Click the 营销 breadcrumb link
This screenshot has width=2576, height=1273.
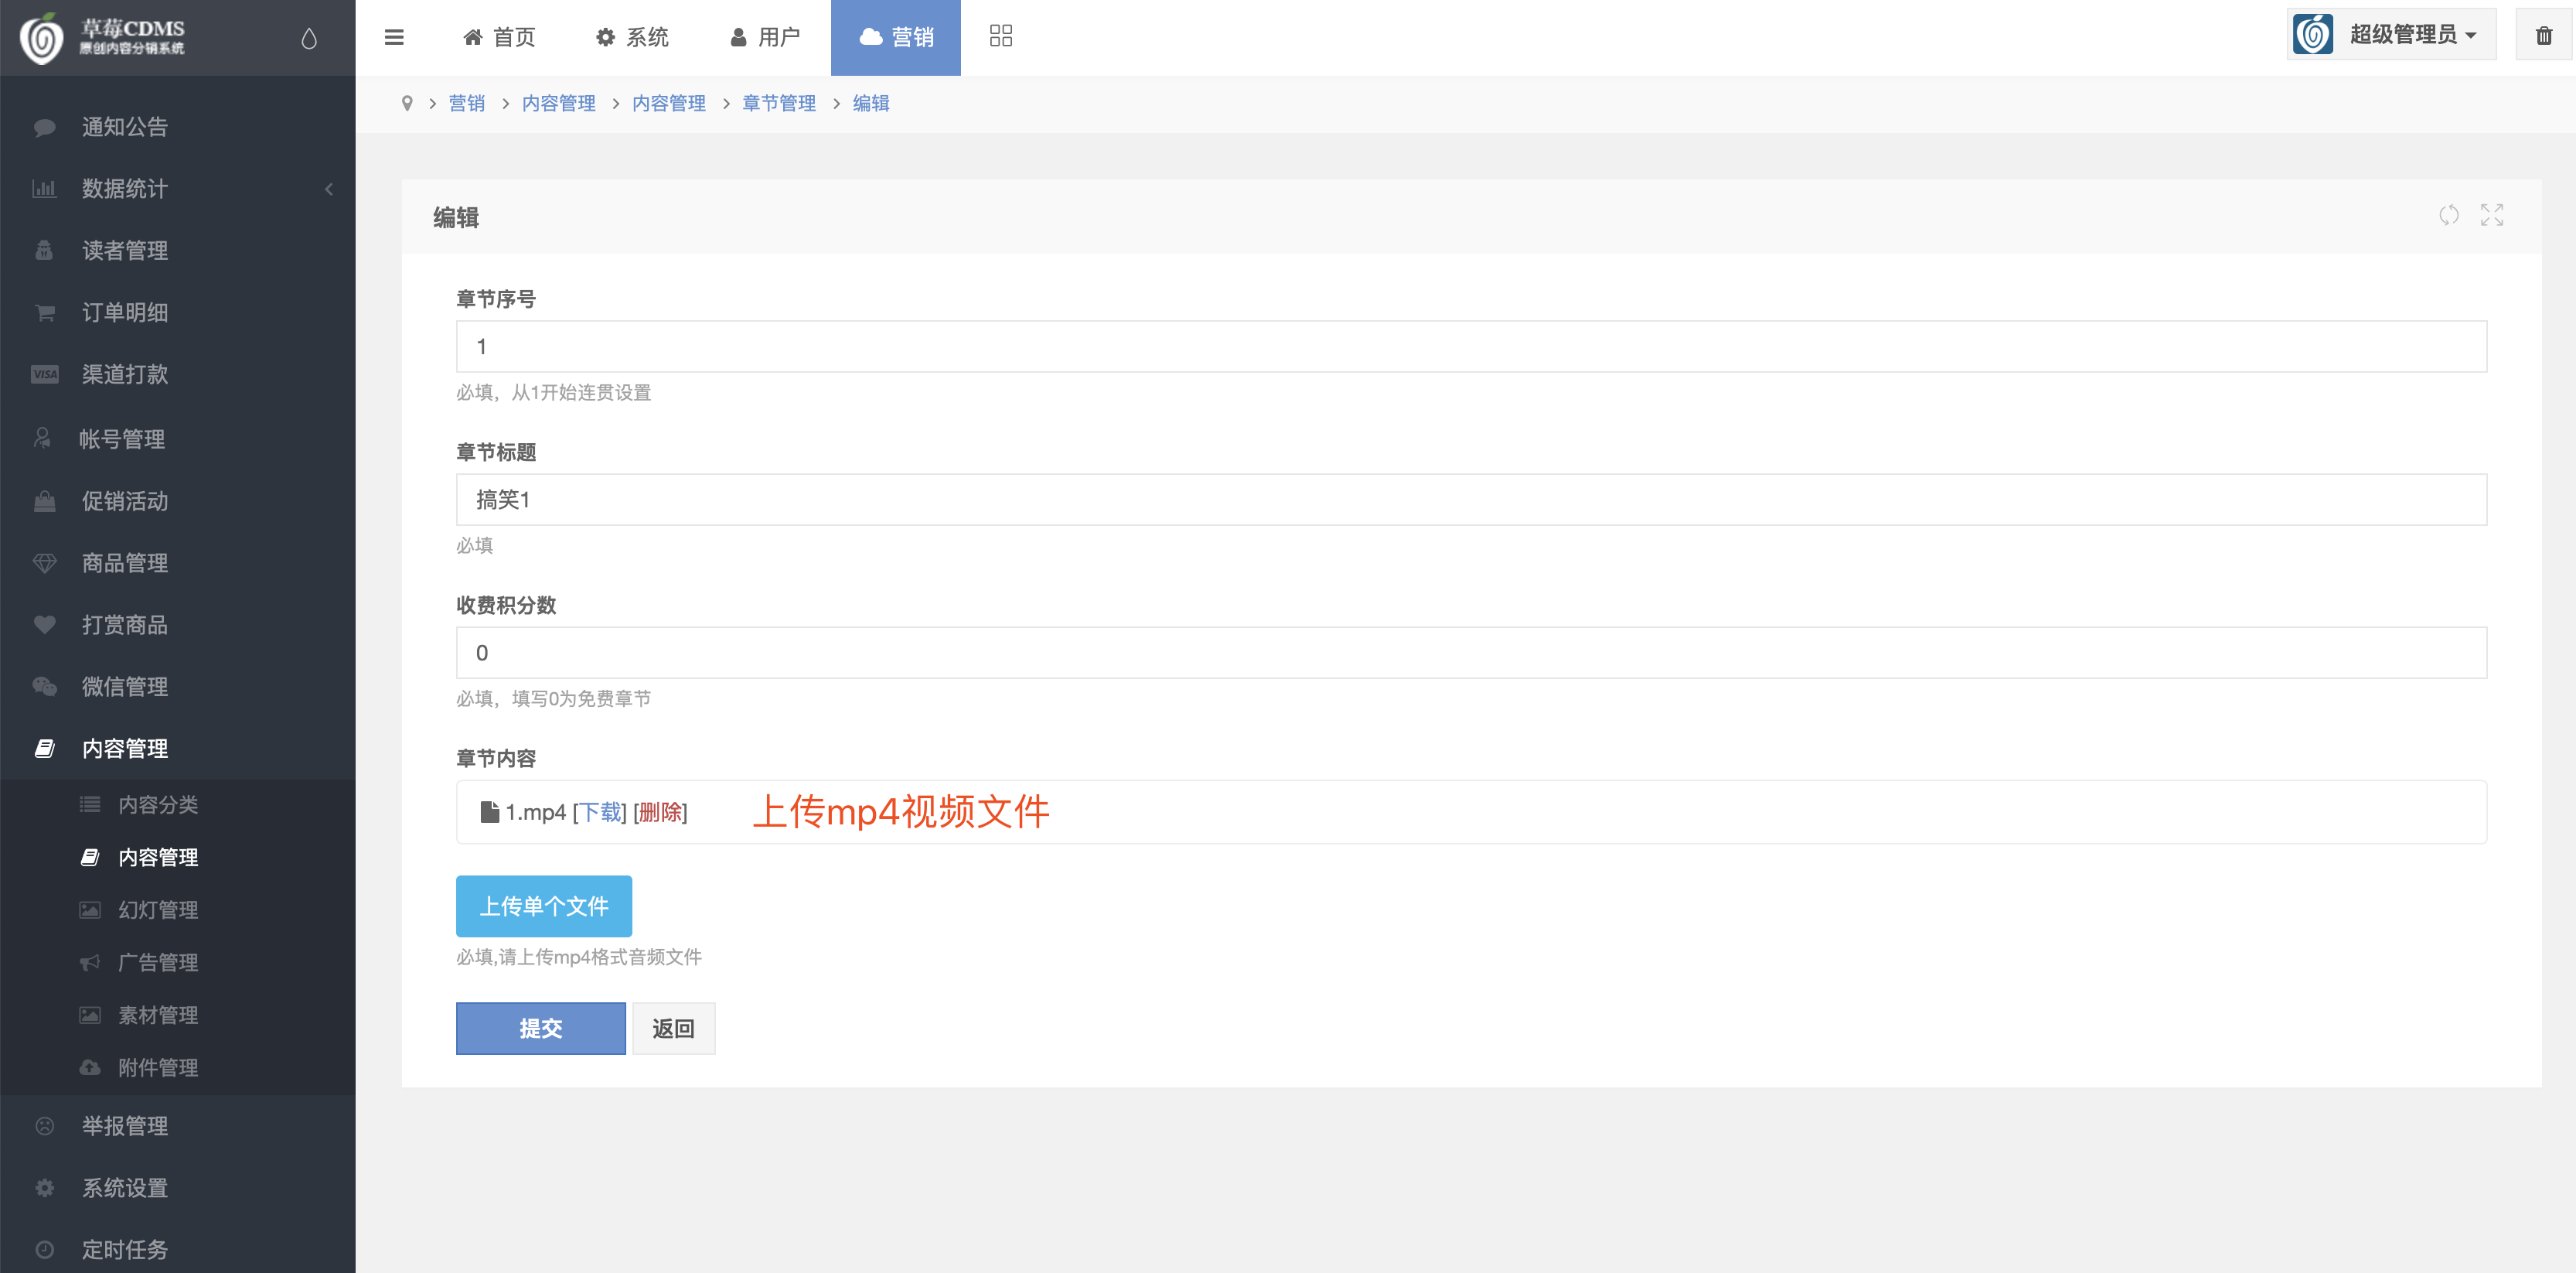467,103
